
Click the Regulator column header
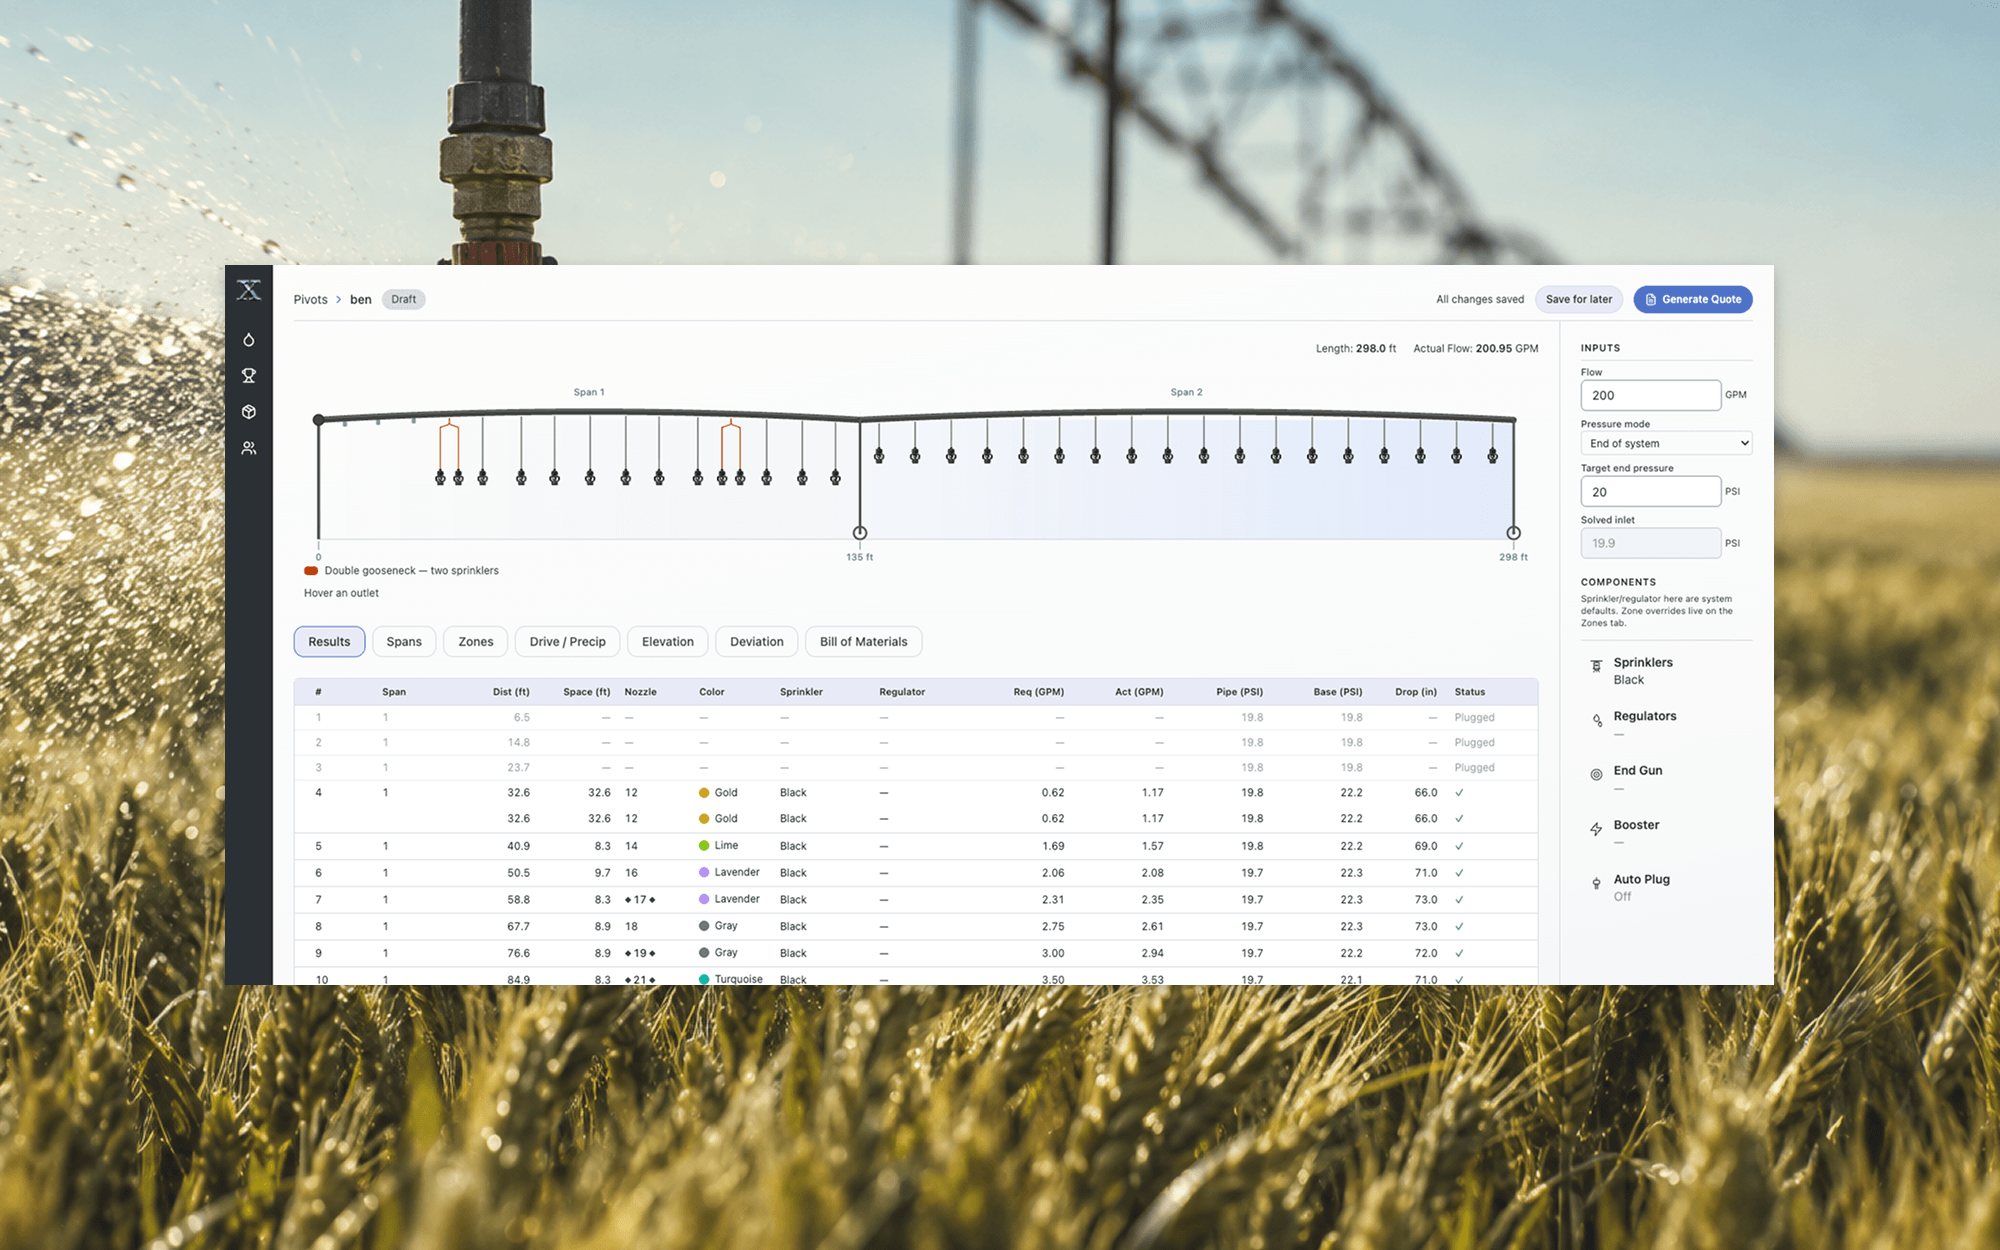pos(902,692)
